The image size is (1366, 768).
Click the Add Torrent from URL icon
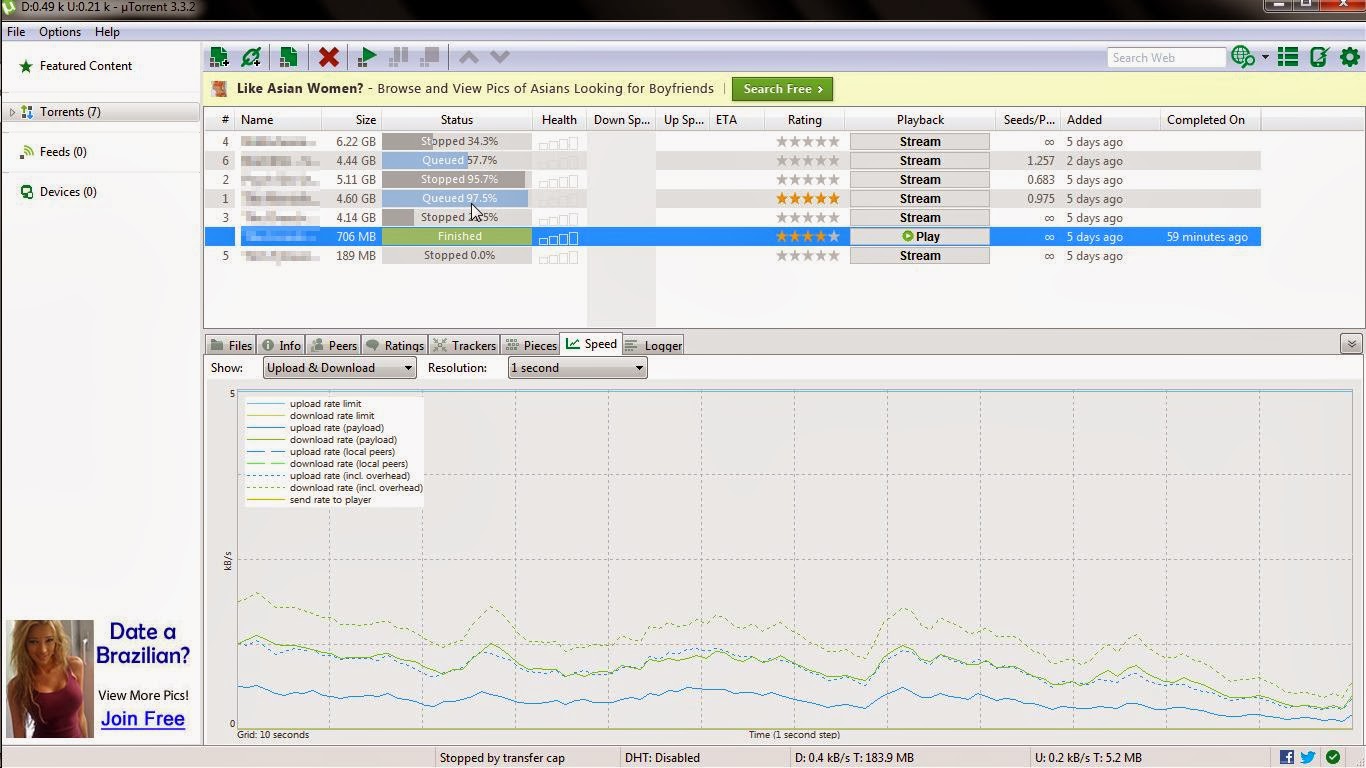click(251, 57)
